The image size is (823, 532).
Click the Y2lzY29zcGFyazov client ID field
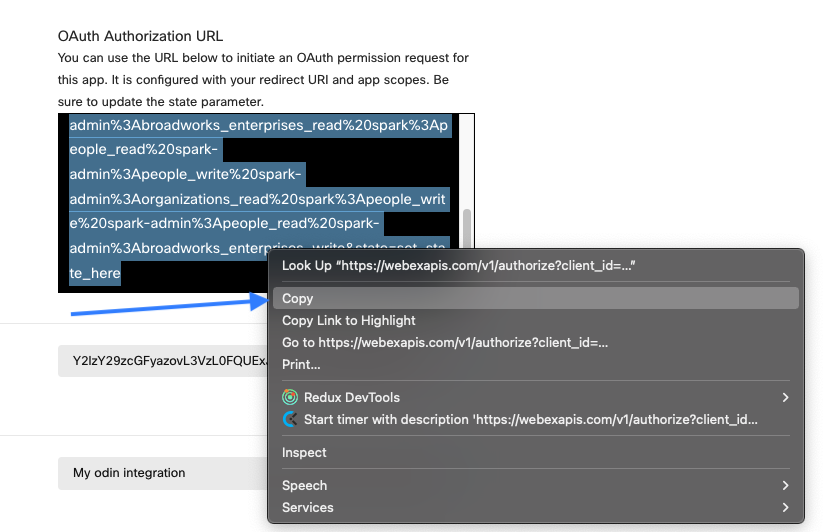coord(163,361)
